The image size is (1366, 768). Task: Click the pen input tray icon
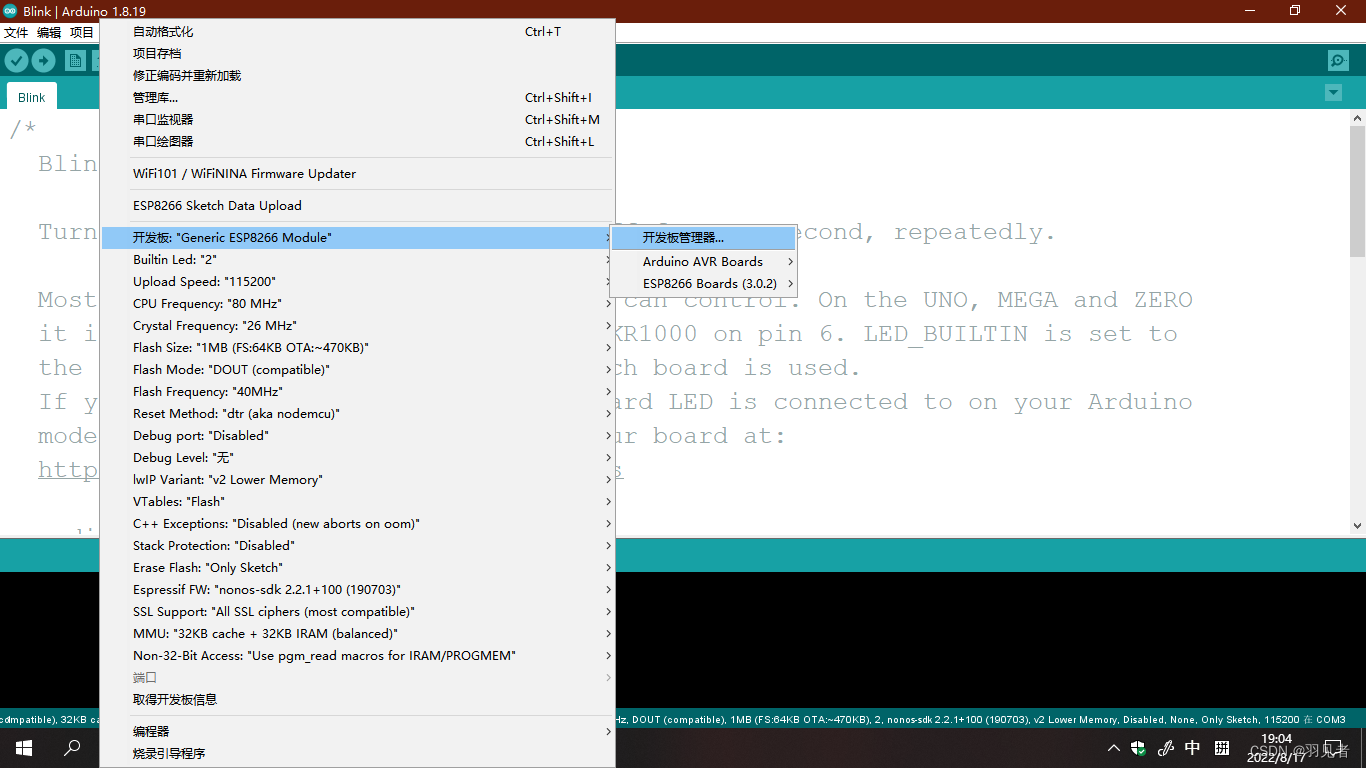click(x=1165, y=748)
